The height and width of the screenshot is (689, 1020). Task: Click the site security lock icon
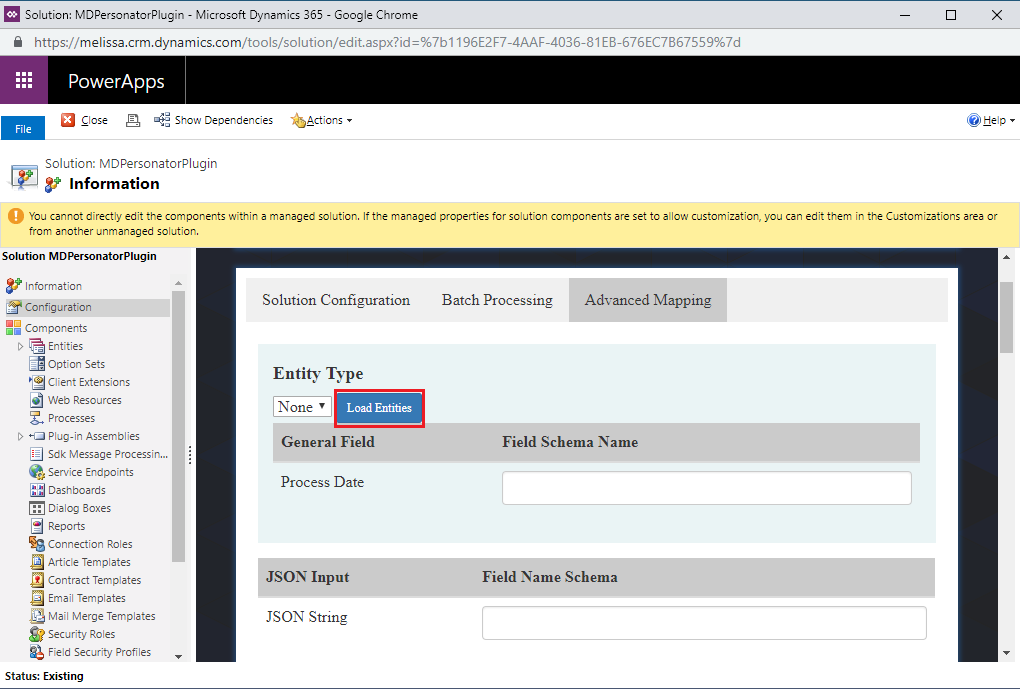(18, 42)
